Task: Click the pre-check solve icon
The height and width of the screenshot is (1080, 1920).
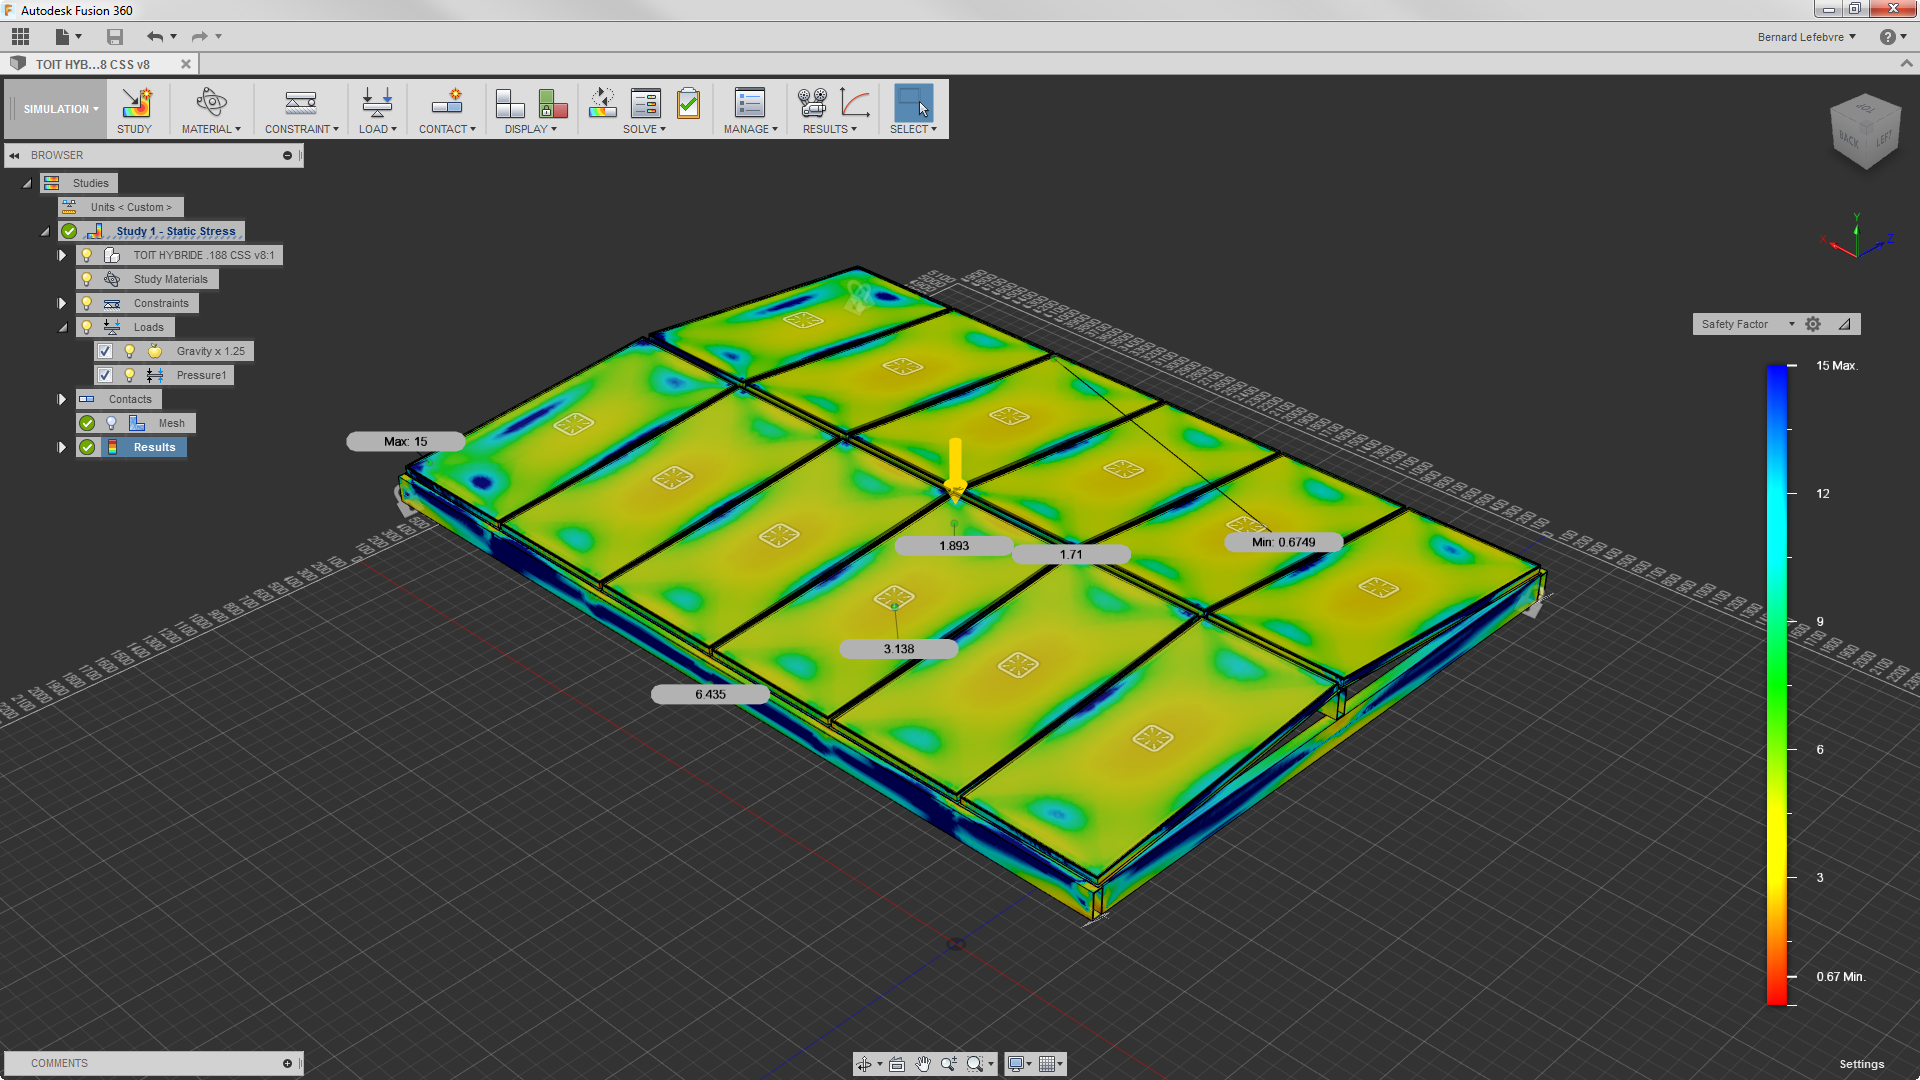Action: (x=602, y=103)
